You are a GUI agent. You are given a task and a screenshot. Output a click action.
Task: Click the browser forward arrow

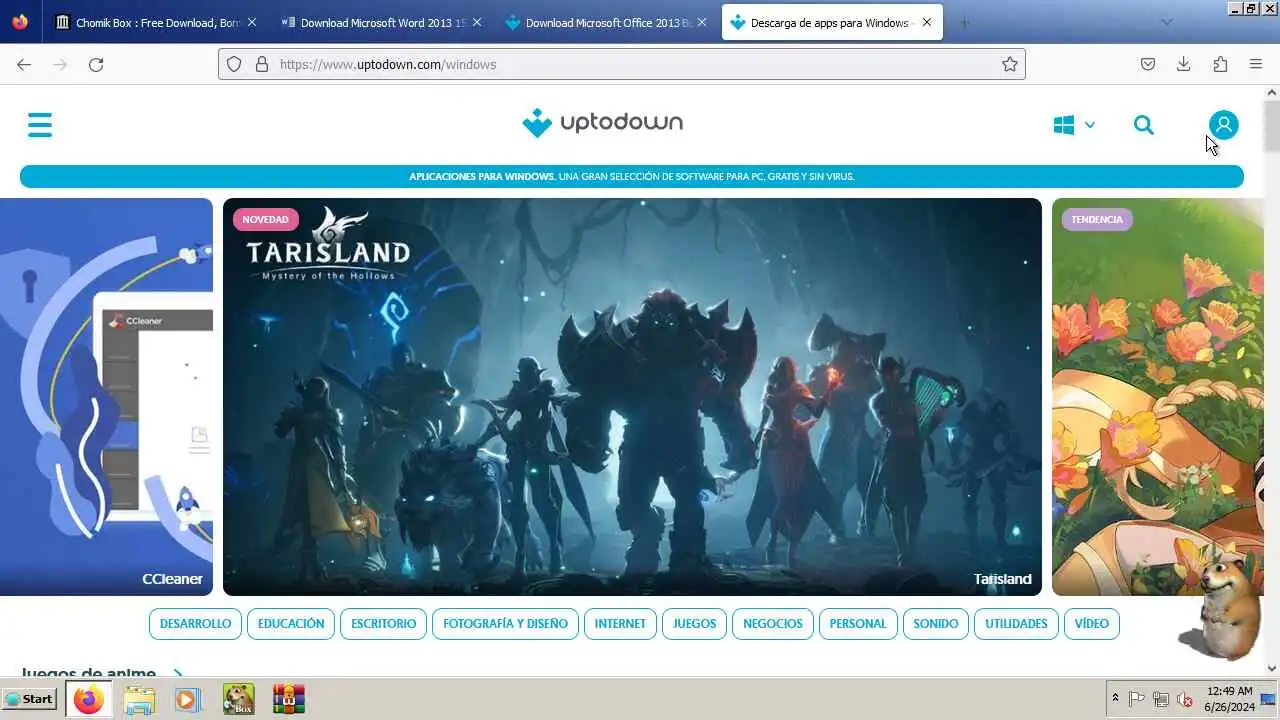[60, 64]
